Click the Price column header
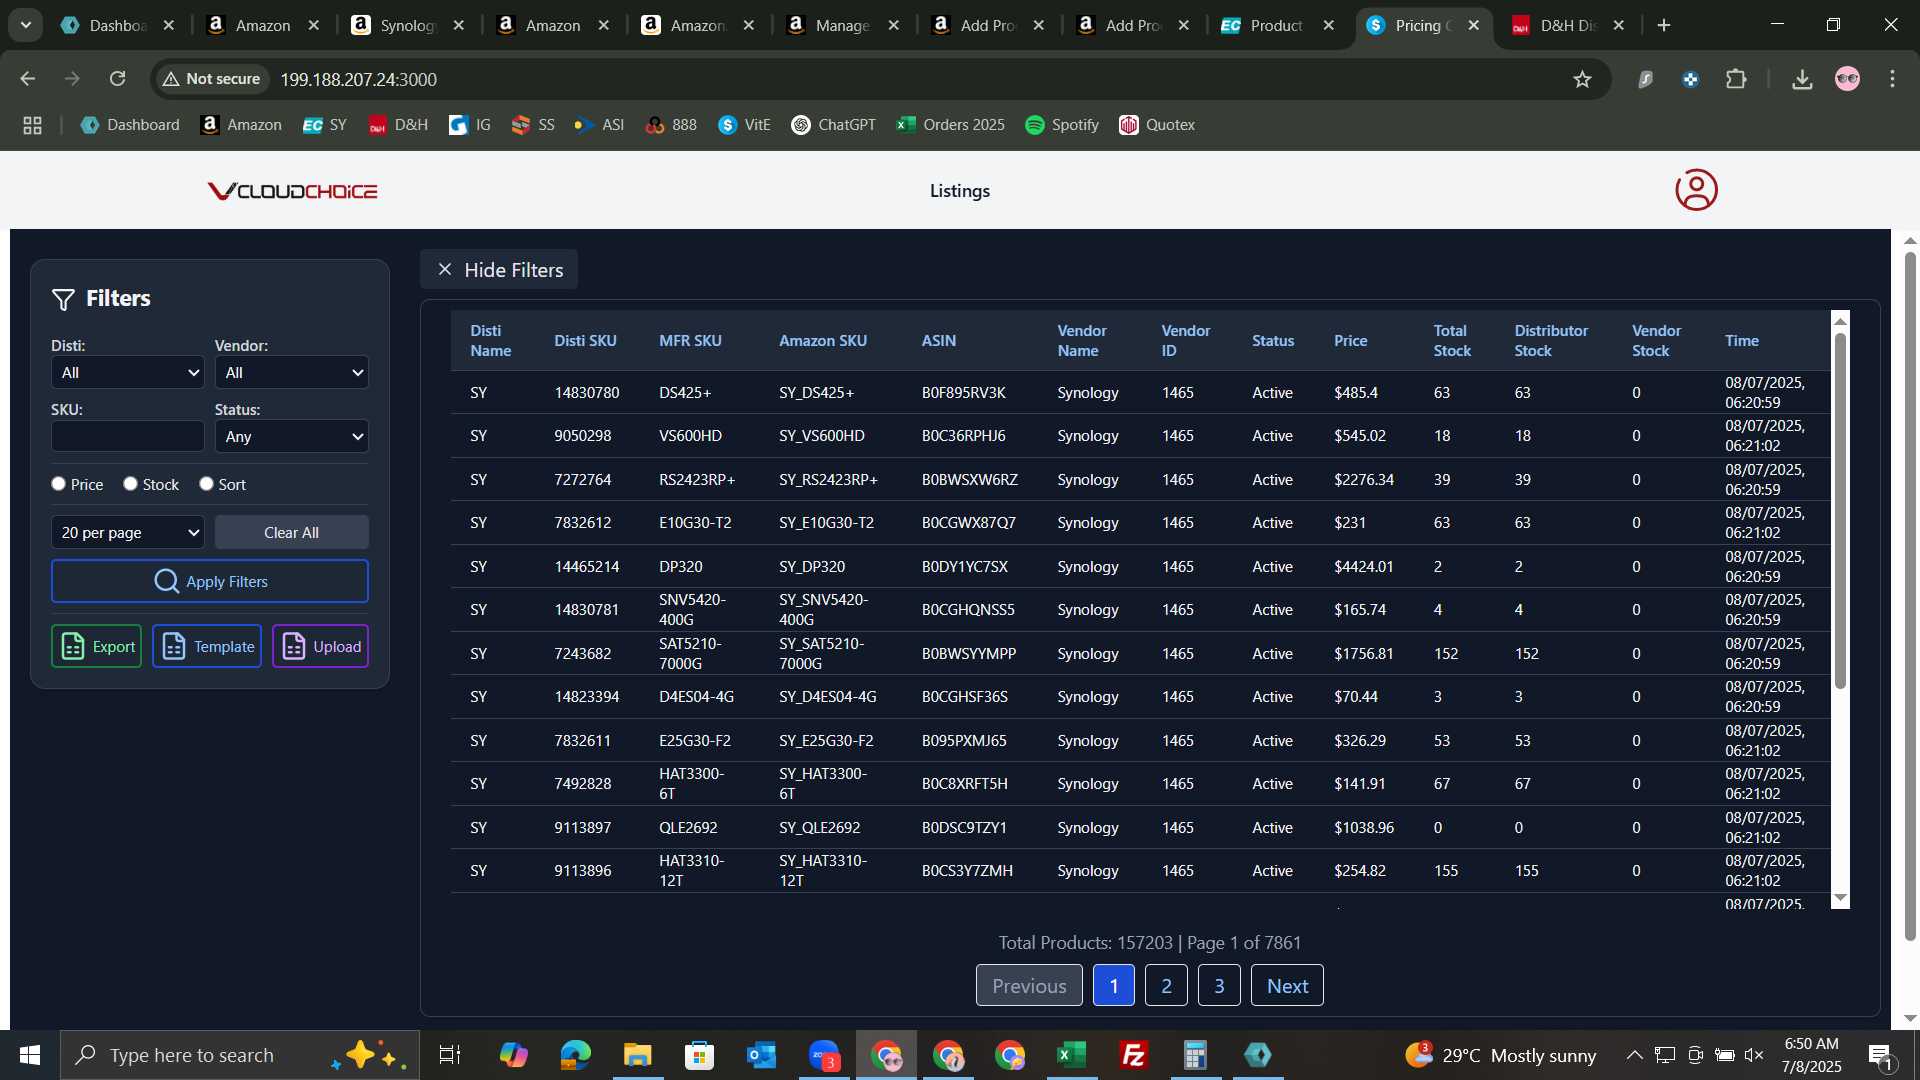The image size is (1920, 1080). tap(1351, 341)
